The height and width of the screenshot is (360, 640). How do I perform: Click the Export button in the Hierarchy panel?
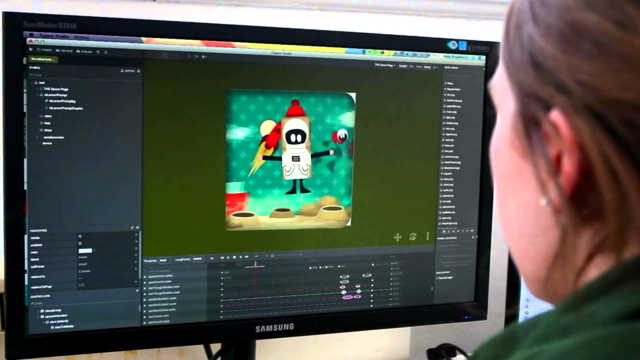[128, 71]
